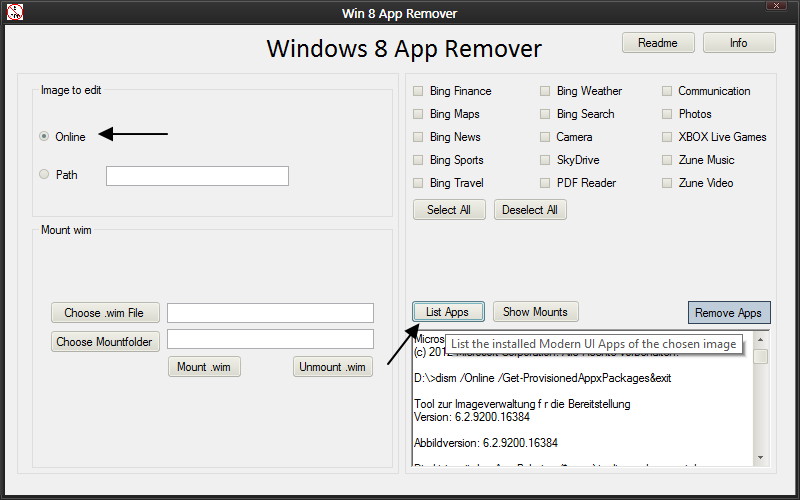Check the Bing Maps checkbox
800x500 pixels.
pos(418,114)
